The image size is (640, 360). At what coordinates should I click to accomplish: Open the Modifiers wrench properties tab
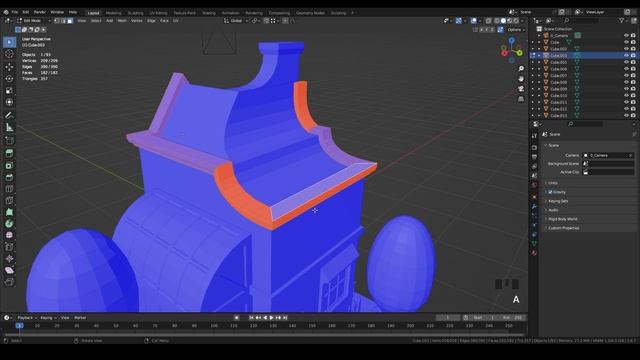pyautogui.click(x=534, y=207)
